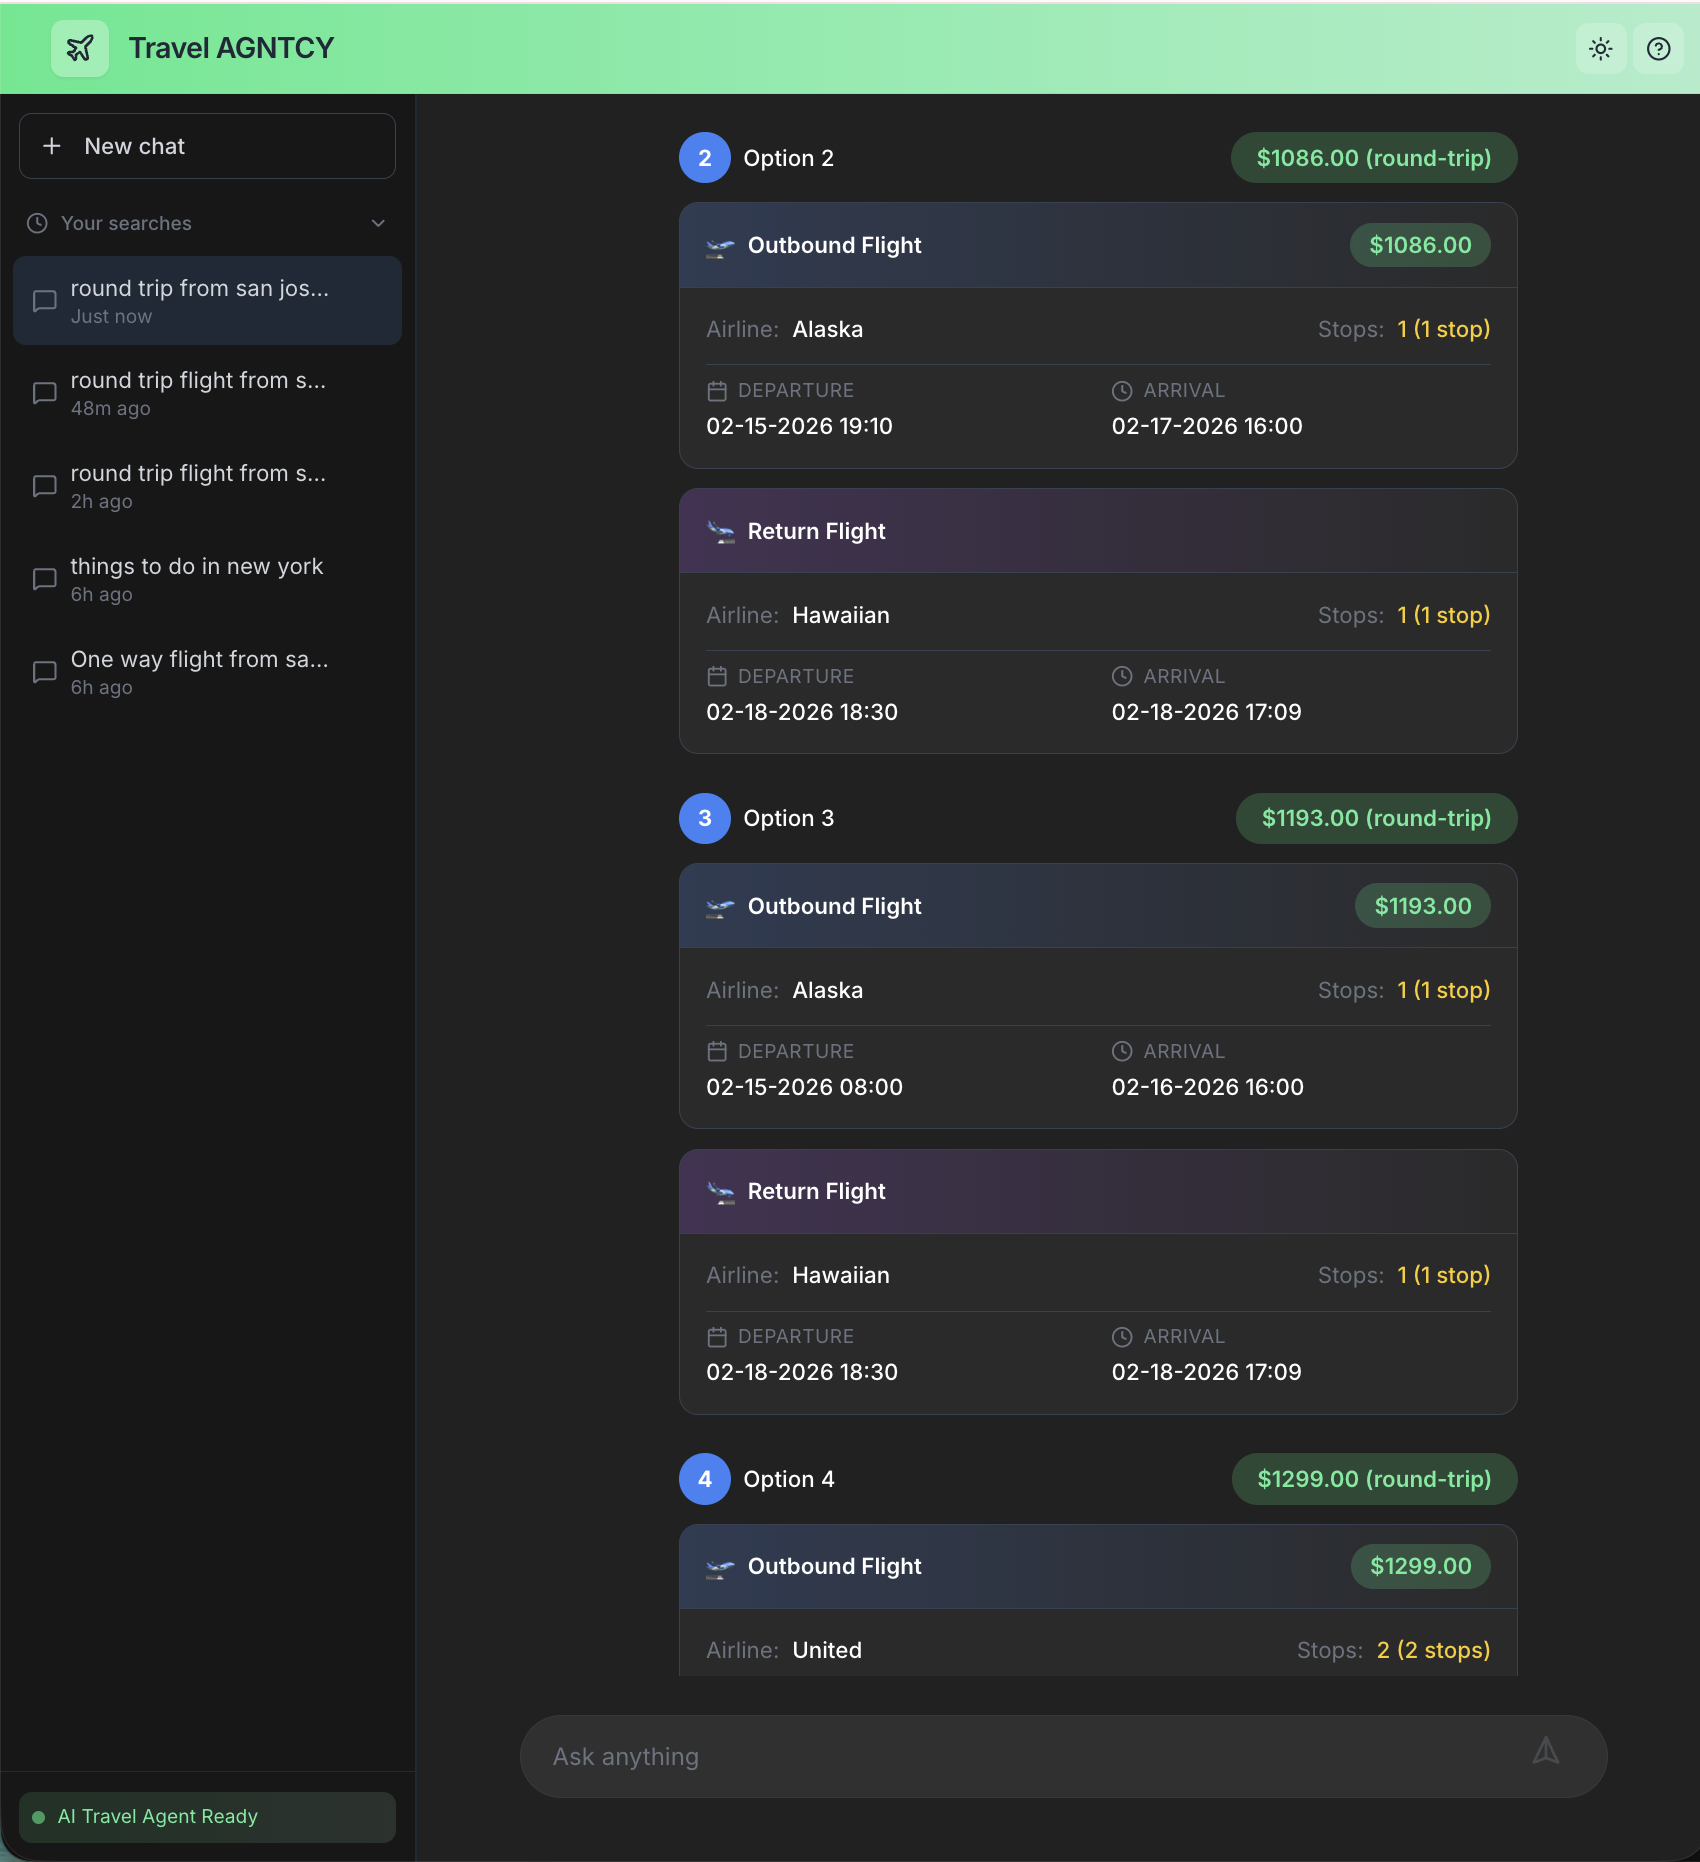Click Option 3 return flight plane icon
Screen dimensions: 1700x1862
pos(720,1192)
